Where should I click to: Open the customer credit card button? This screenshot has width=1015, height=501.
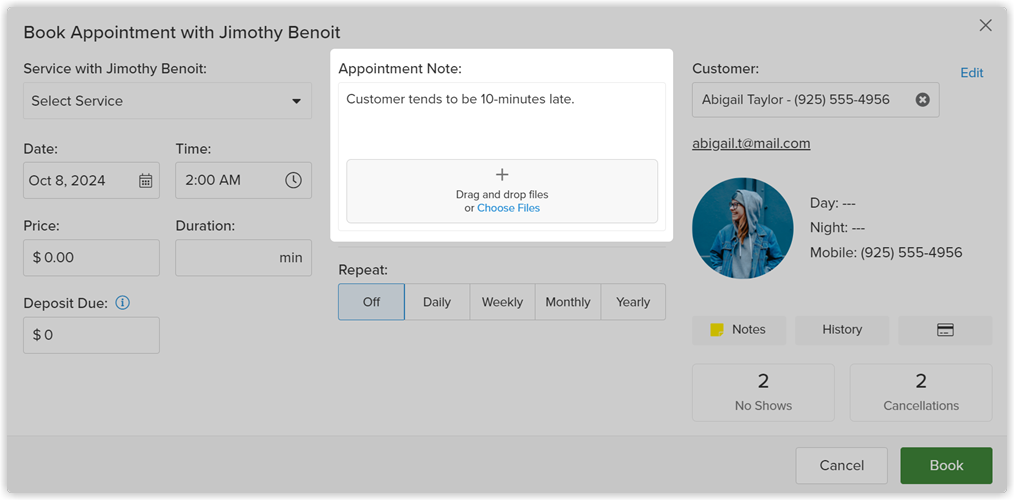(945, 330)
